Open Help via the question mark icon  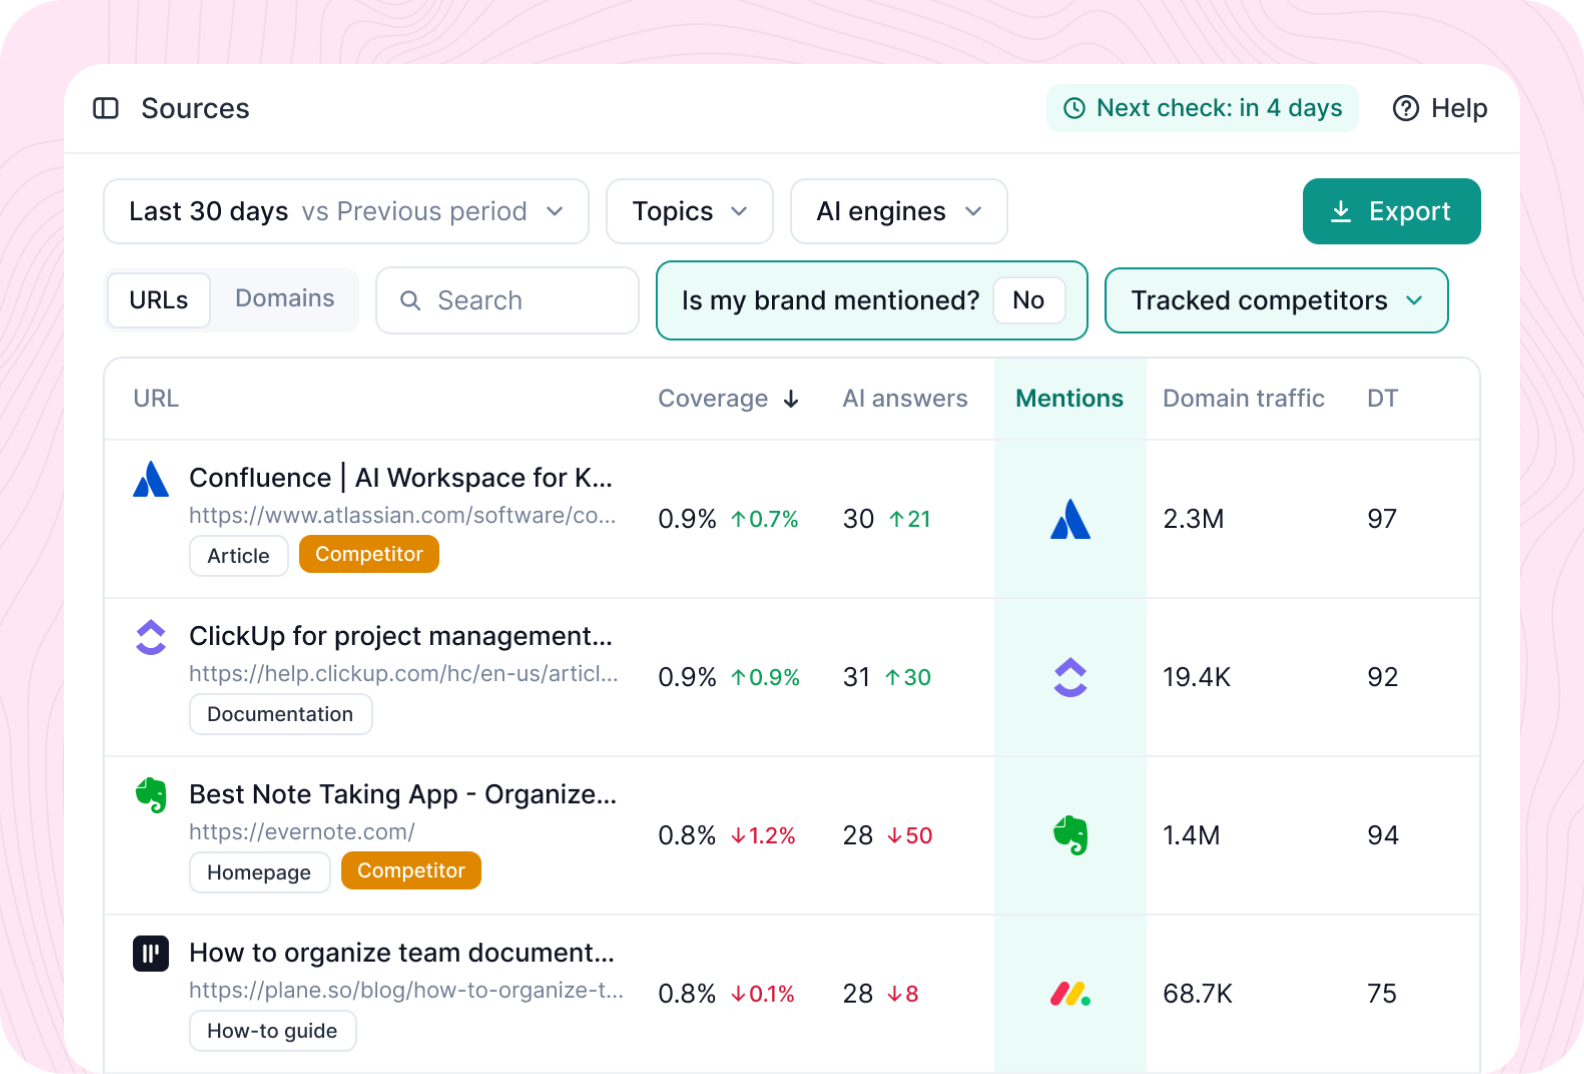coord(1406,108)
